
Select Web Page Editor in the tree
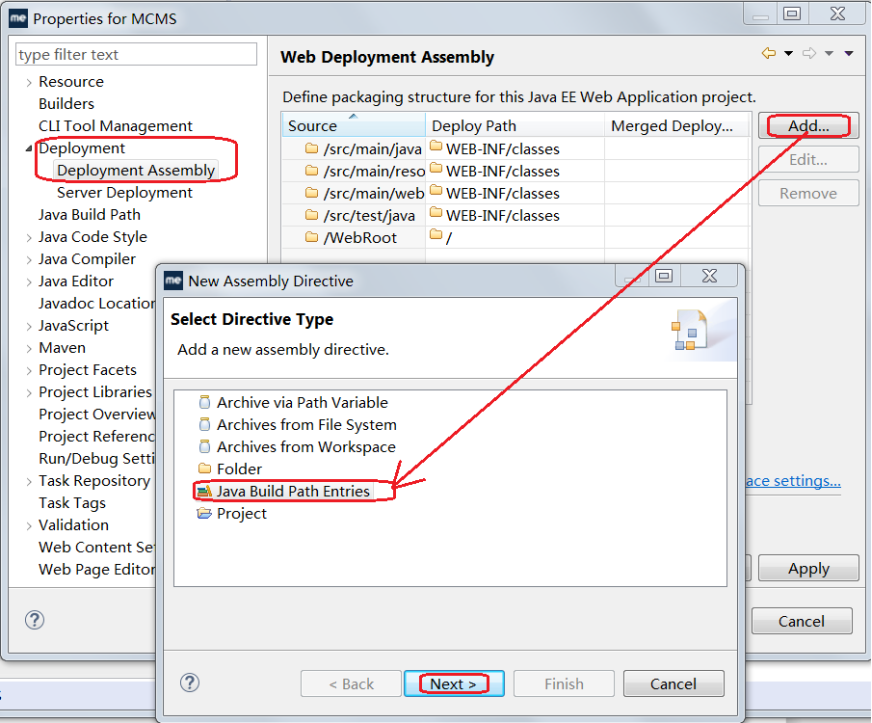click(x=97, y=570)
